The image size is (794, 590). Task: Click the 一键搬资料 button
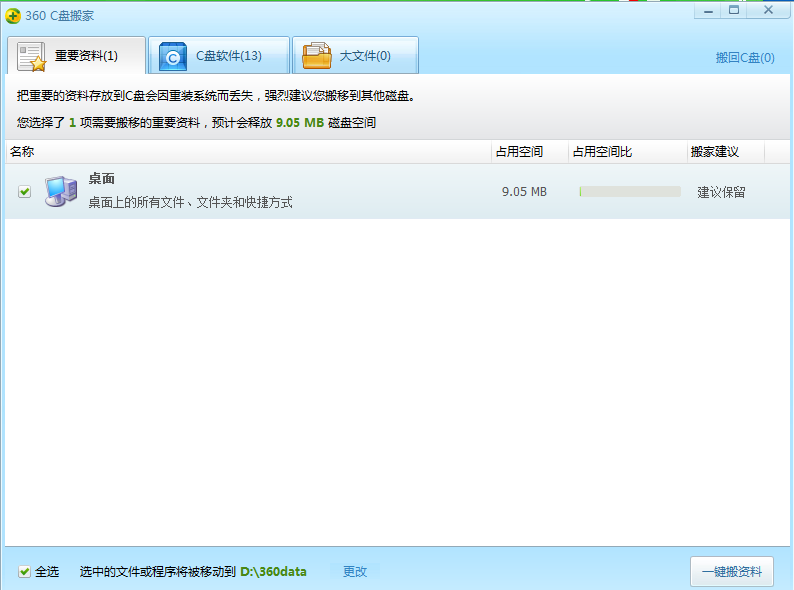click(732, 572)
